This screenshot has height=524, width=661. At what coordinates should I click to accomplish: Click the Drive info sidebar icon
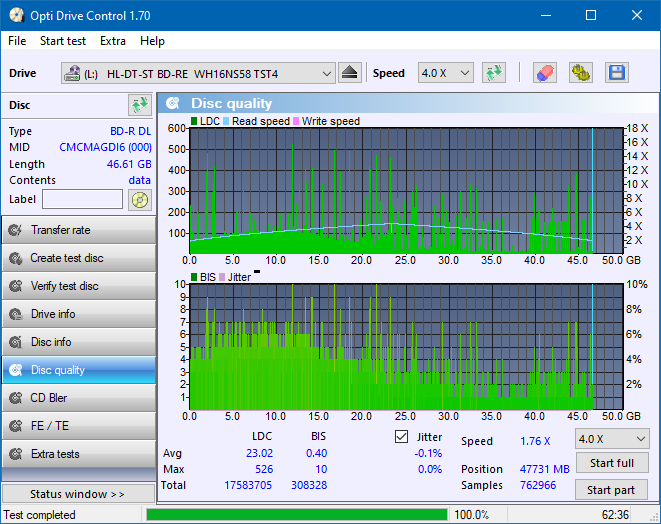coord(16,314)
